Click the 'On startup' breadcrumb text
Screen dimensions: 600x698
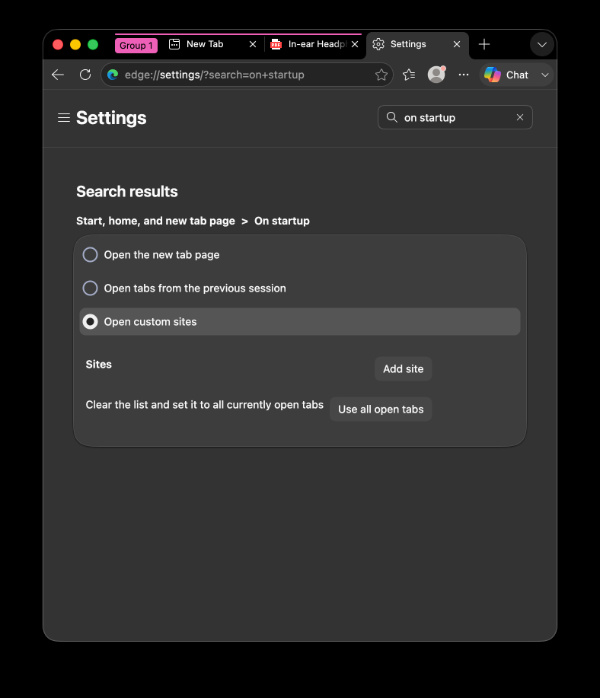pyautogui.click(x=282, y=221)
